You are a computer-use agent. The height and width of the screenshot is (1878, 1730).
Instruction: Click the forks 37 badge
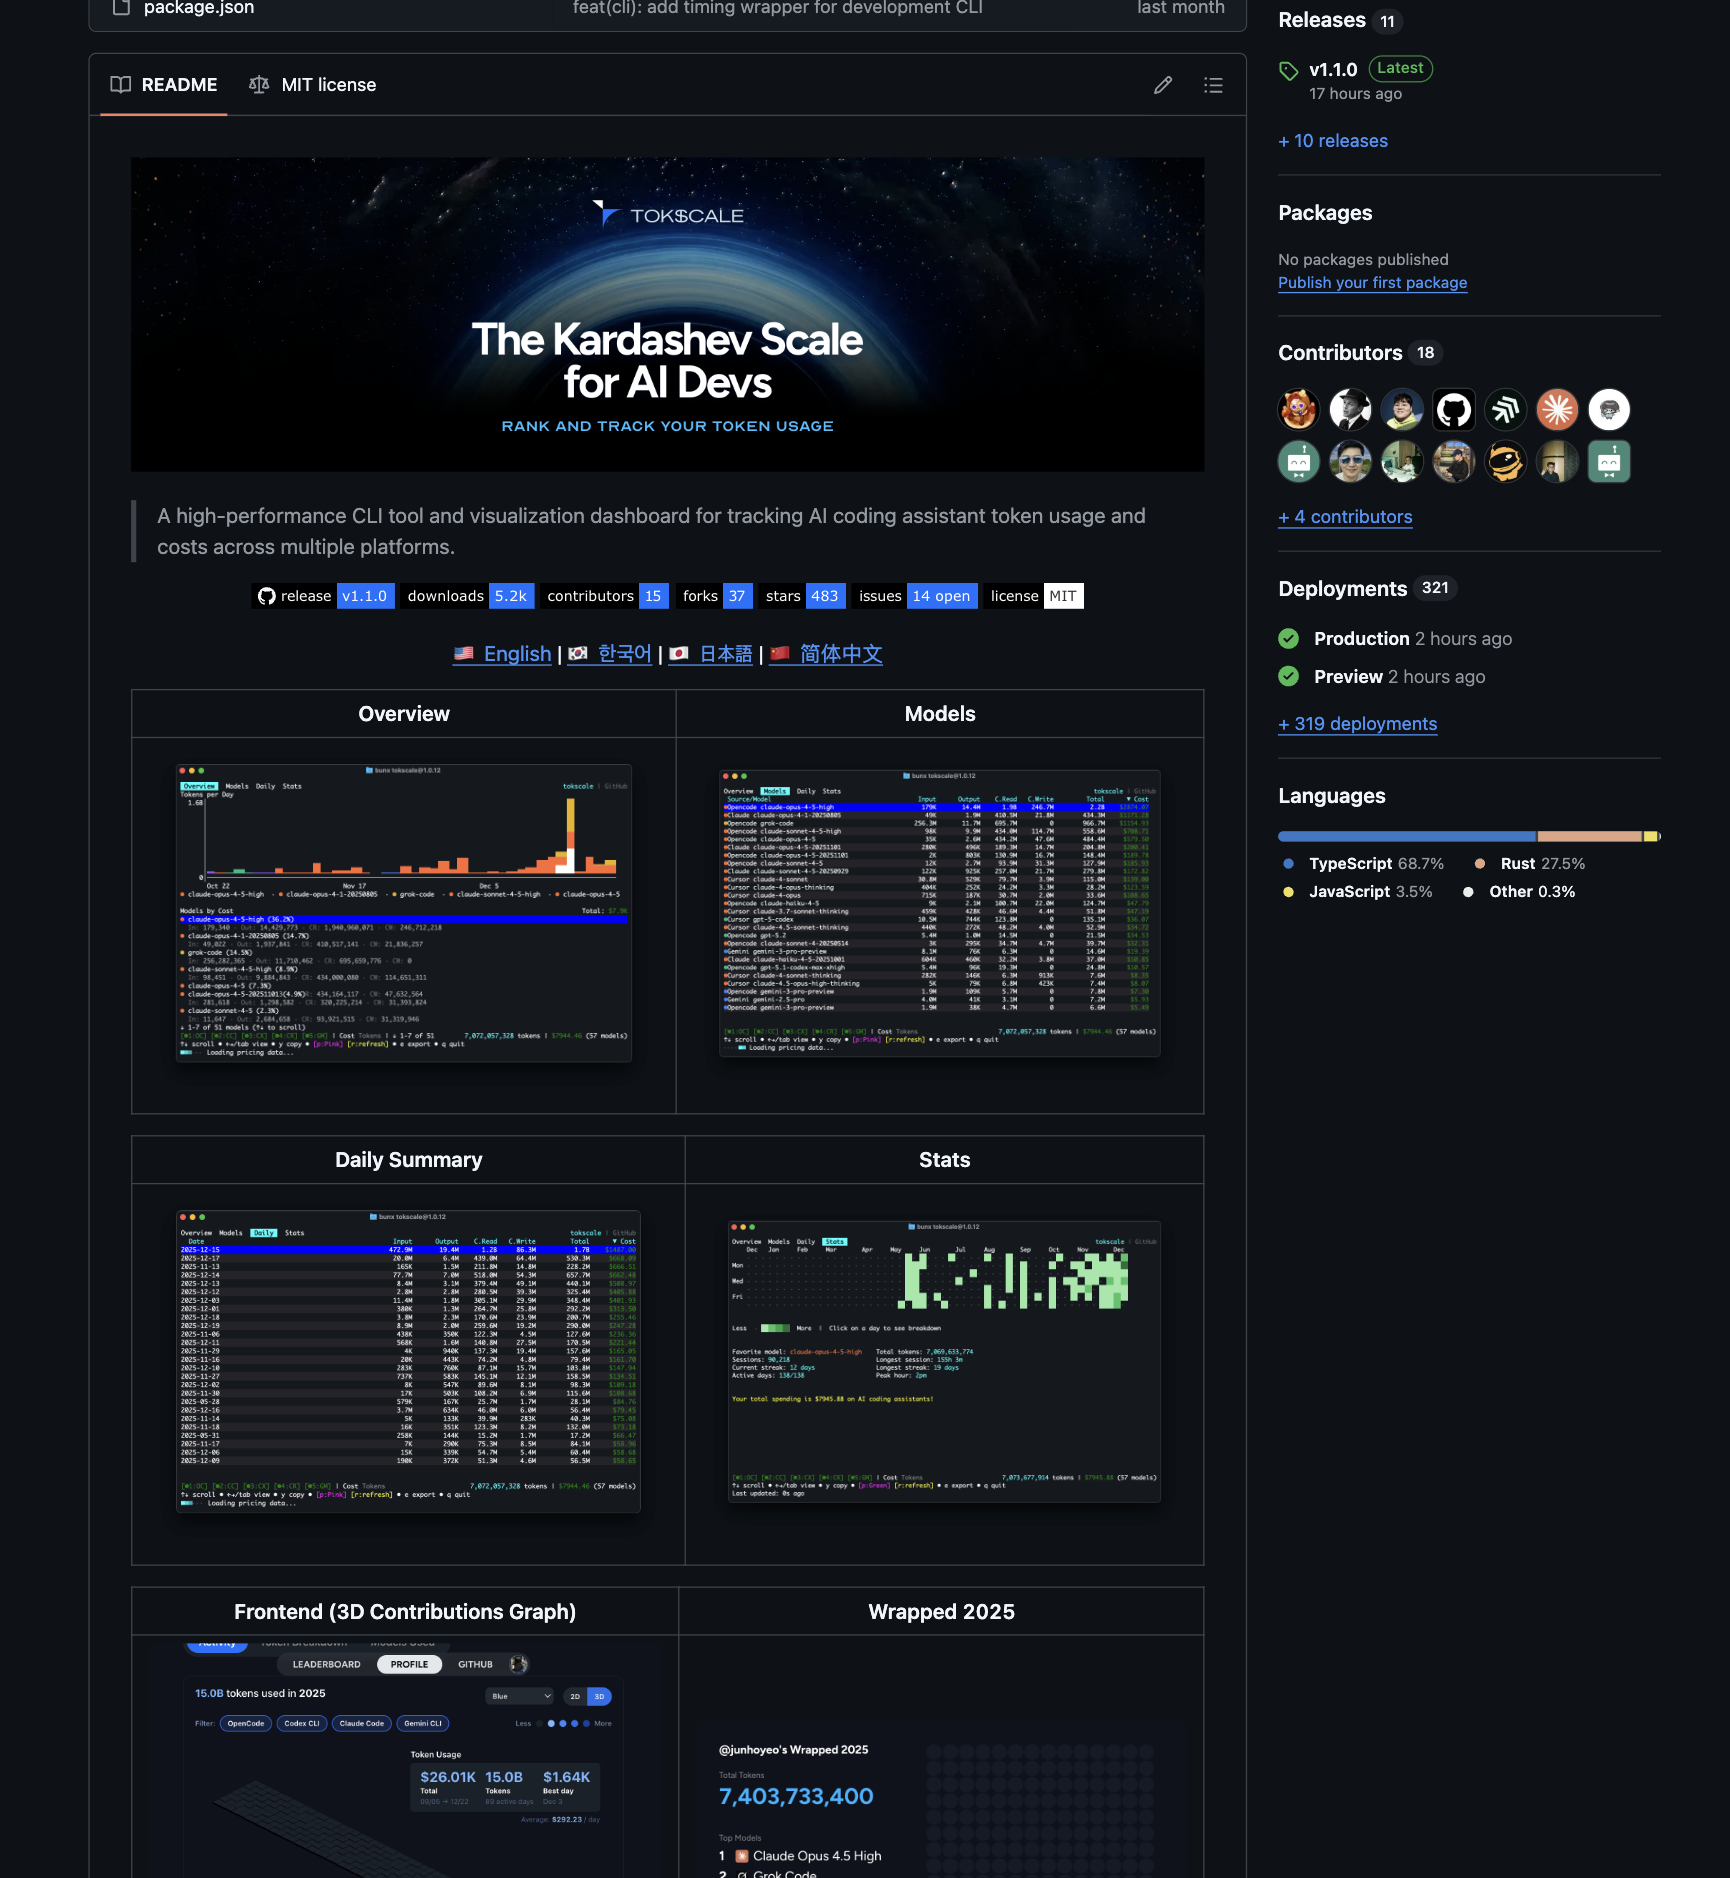click(x=715, y=596)
